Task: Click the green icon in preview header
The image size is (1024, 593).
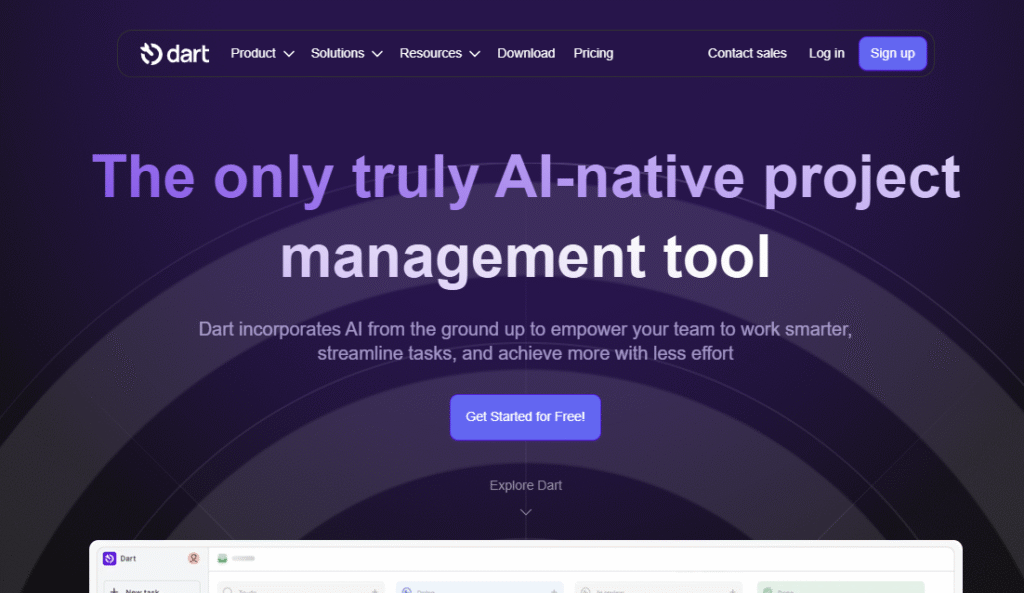Action: [223, 558]
